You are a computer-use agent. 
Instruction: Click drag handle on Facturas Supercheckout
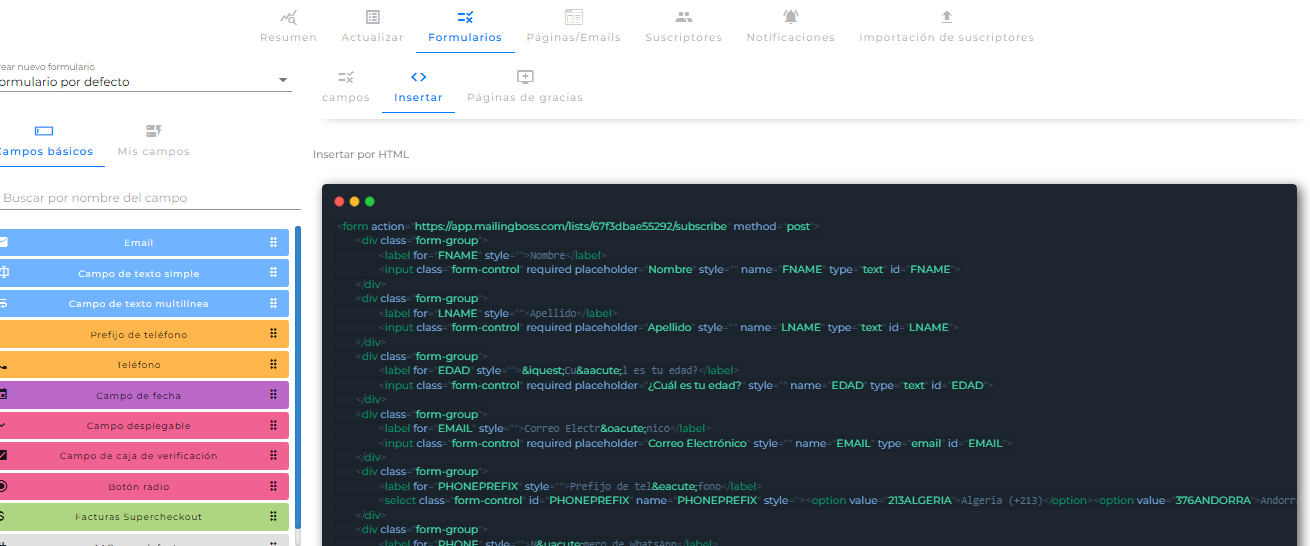[x=273, y=516]
